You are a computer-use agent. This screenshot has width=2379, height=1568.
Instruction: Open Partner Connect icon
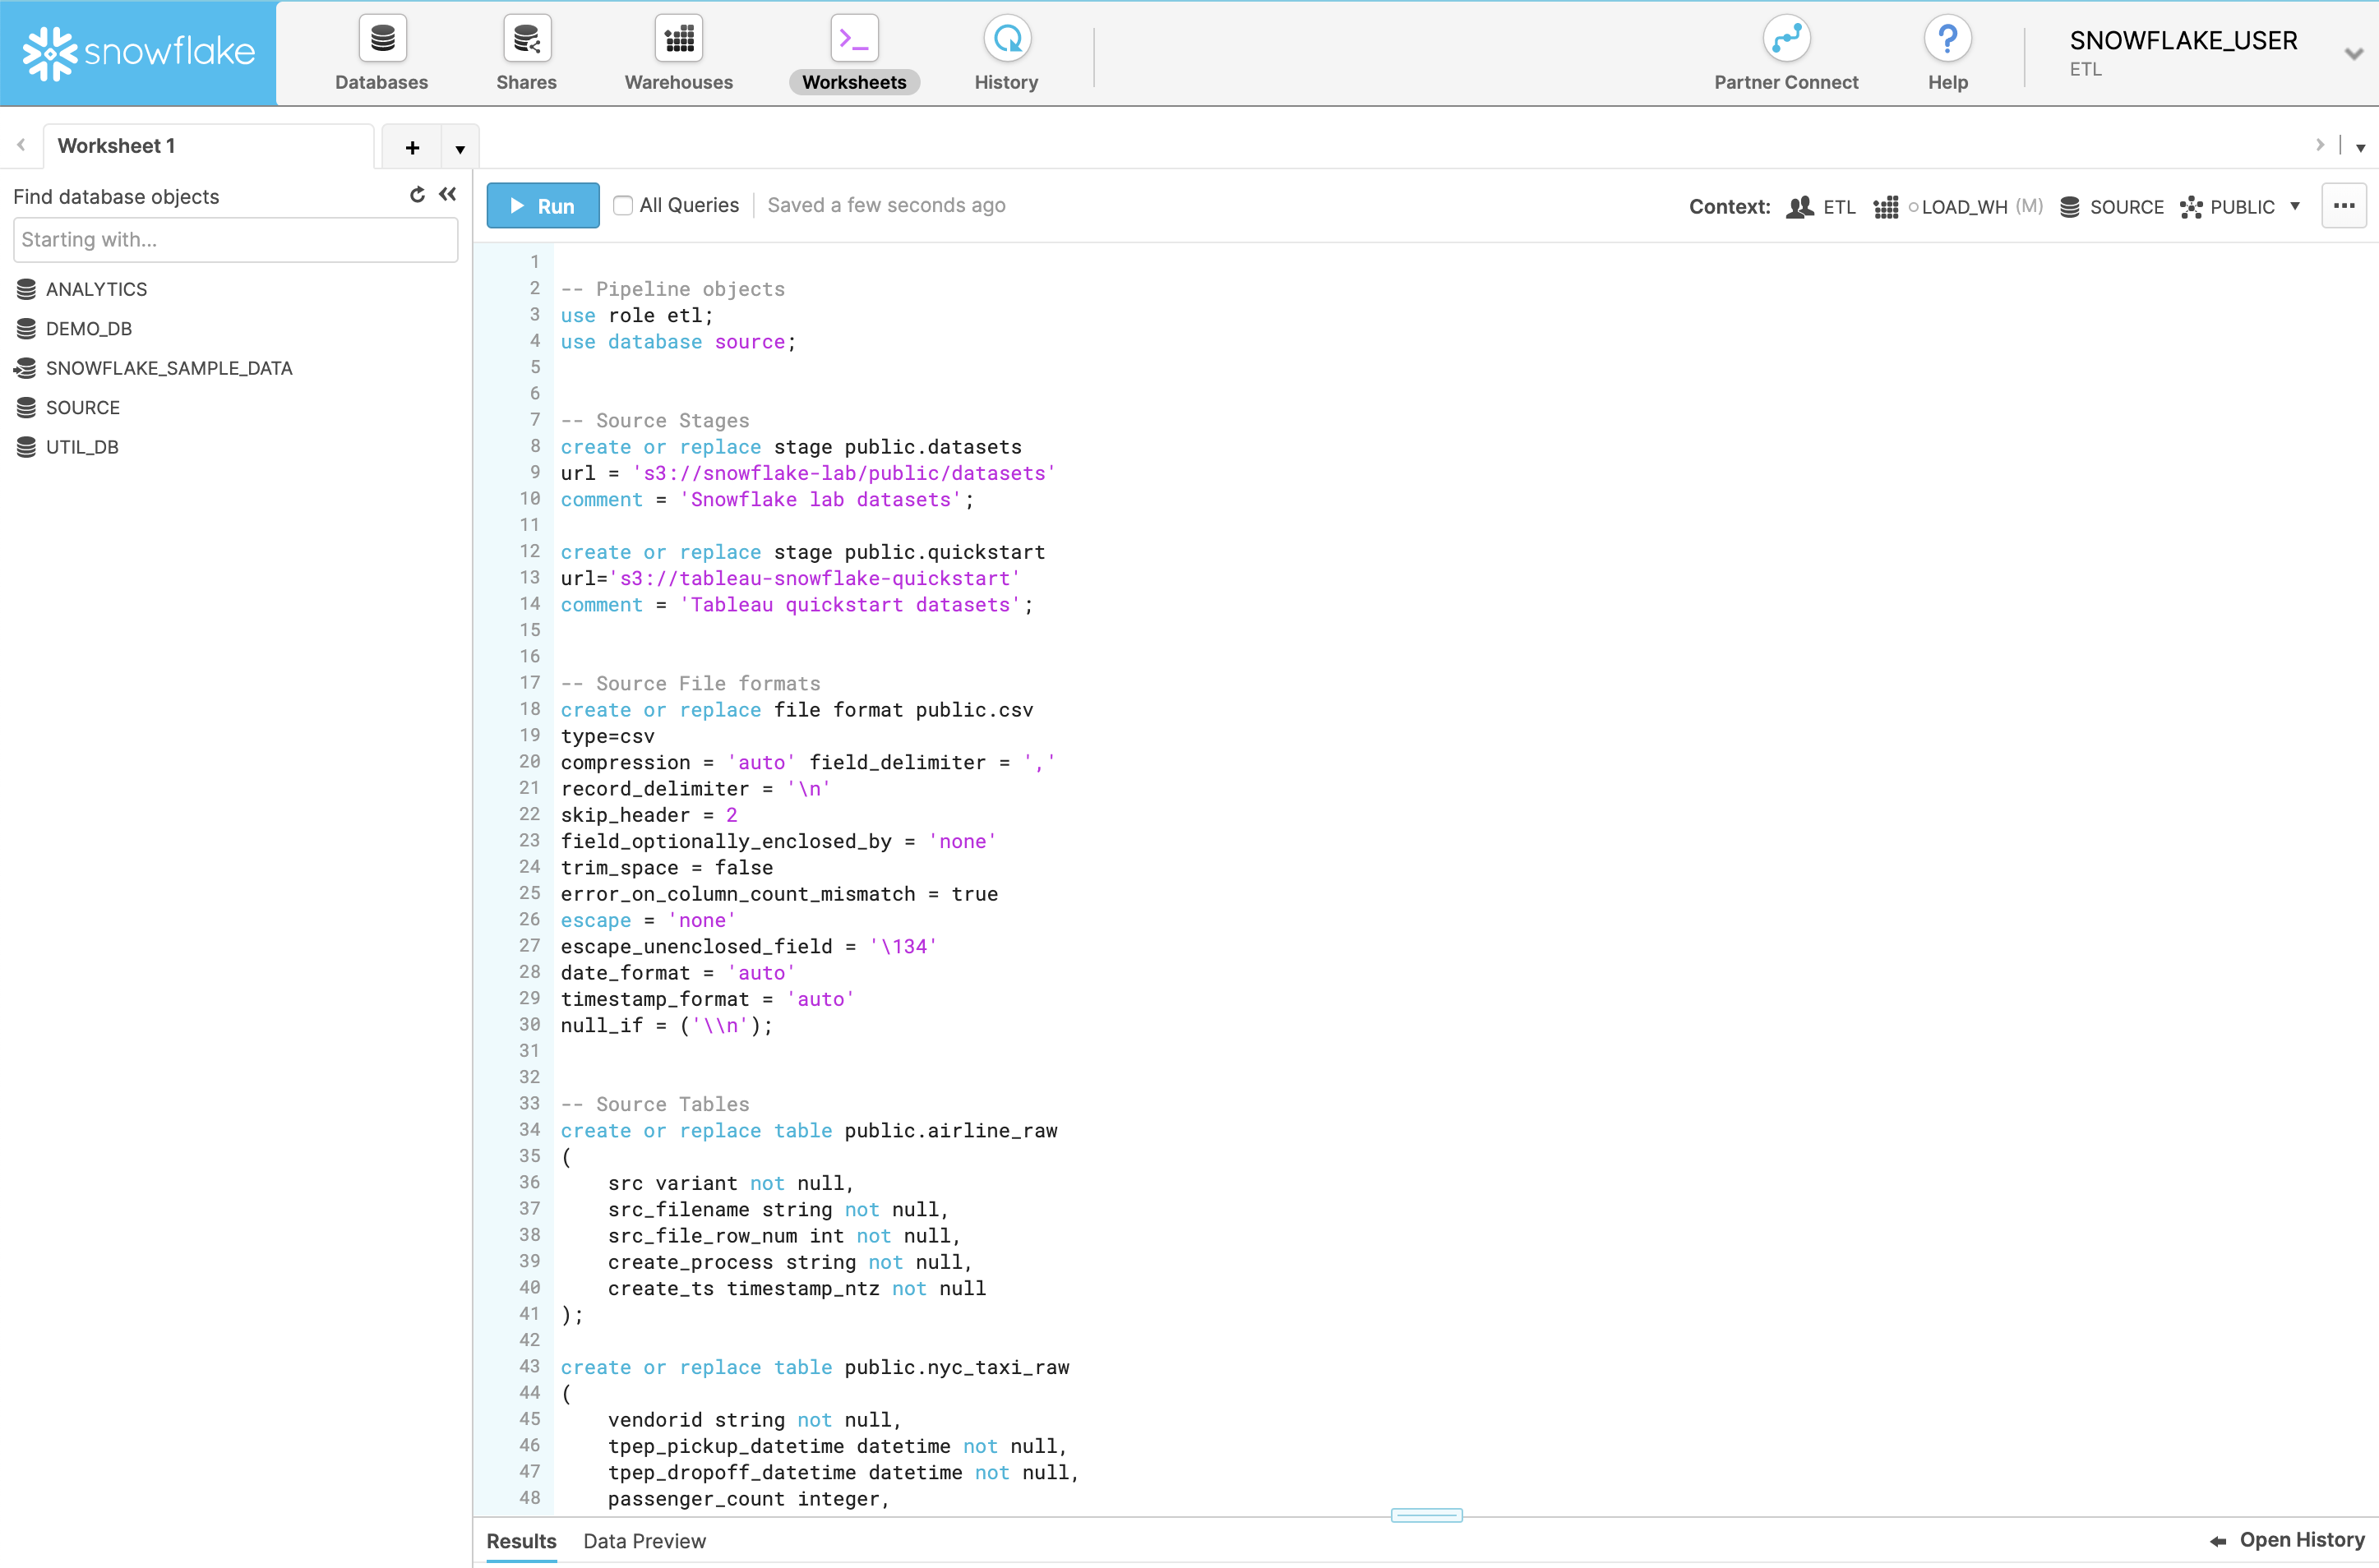coord(1786,39)
